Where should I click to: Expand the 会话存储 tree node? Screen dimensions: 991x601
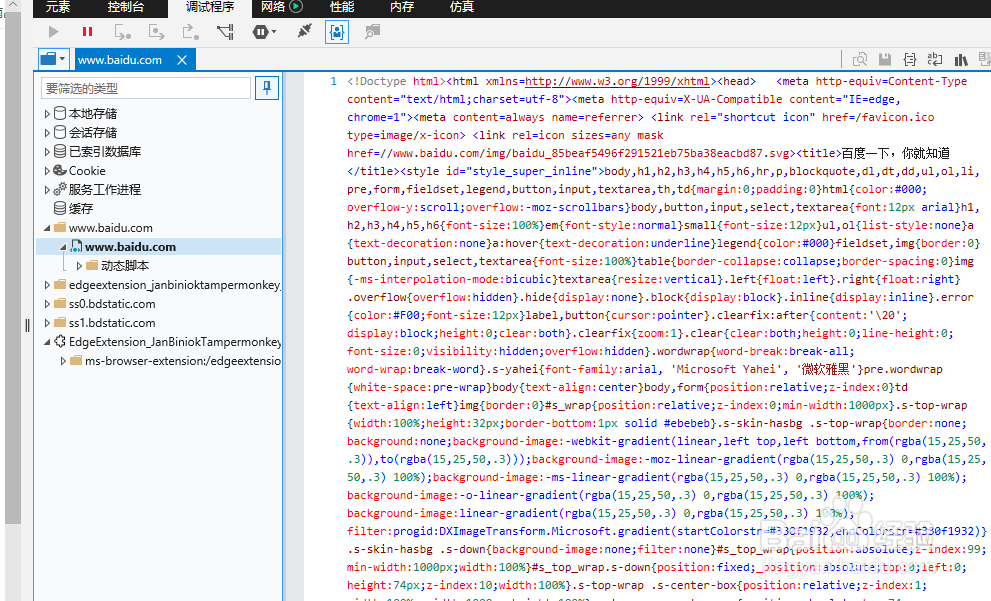[47, 133]
